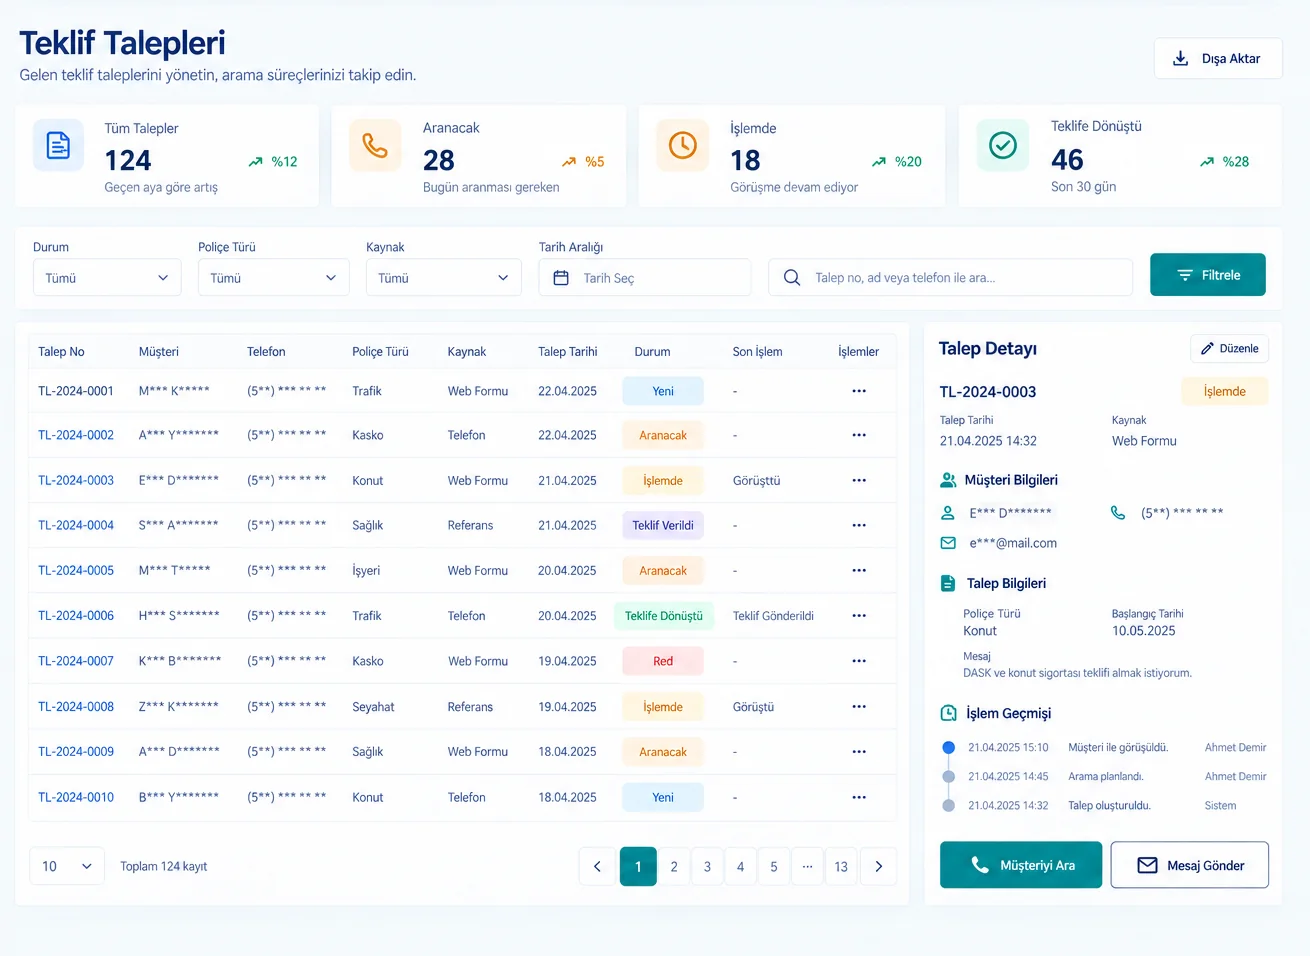Go to the previous page arrow

597,867
